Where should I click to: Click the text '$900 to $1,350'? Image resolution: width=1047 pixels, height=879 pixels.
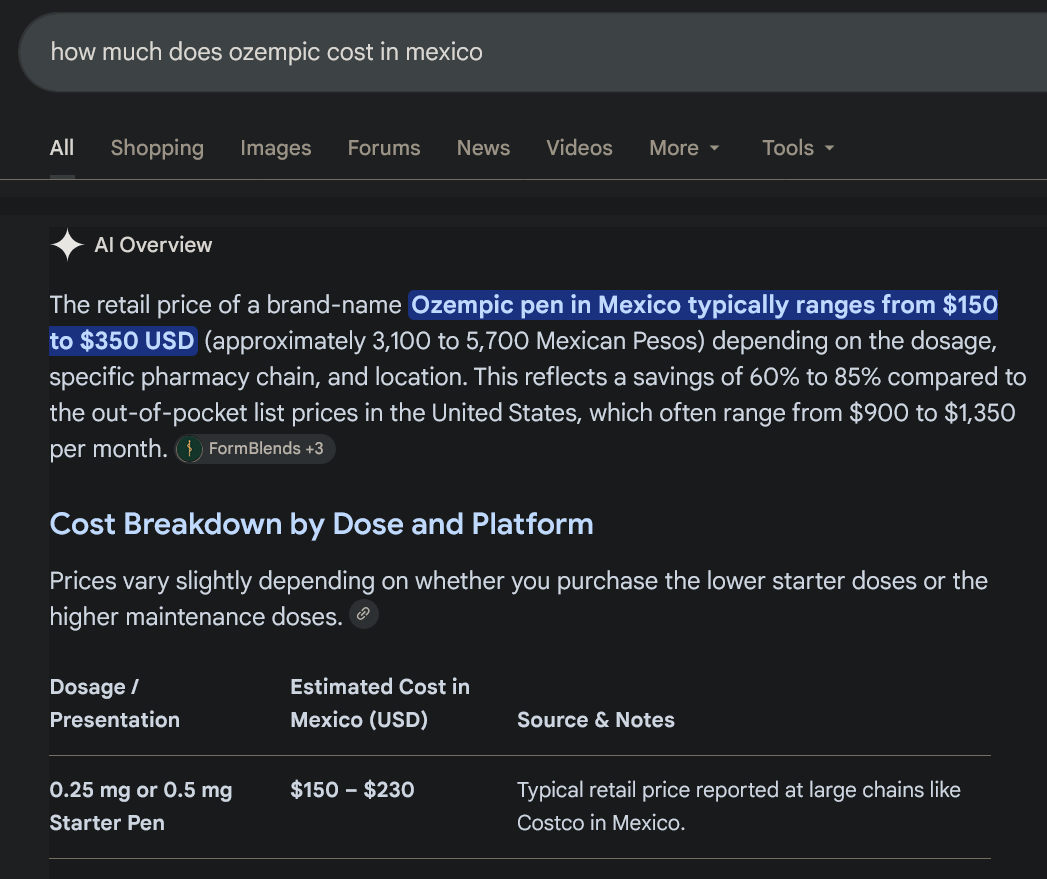tap(931, 413)
